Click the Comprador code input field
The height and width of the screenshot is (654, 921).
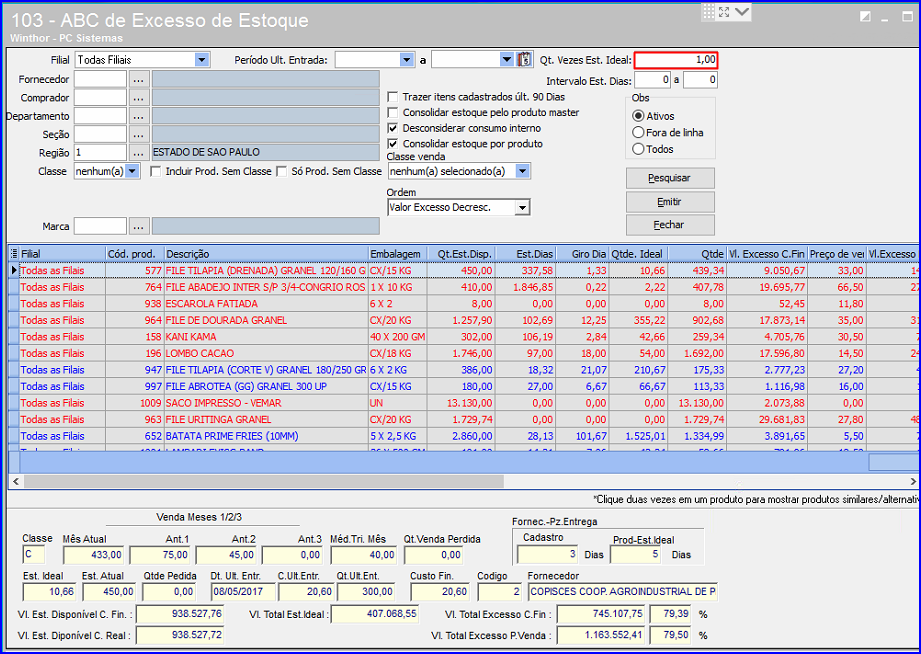100,98
